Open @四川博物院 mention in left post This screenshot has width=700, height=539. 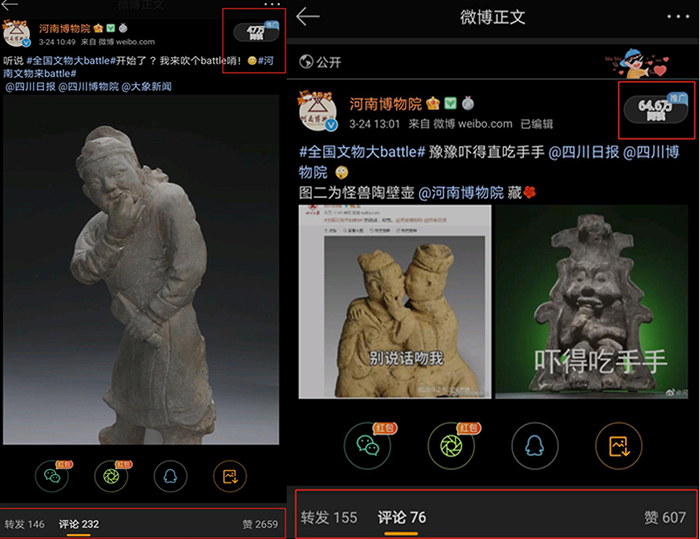(x=88, y=87)
